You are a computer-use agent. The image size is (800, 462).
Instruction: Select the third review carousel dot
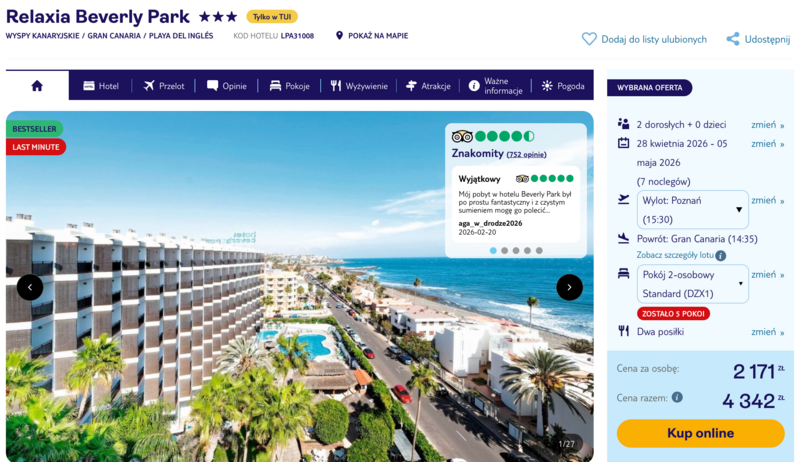pyautogui.click(x=516, y=250)
